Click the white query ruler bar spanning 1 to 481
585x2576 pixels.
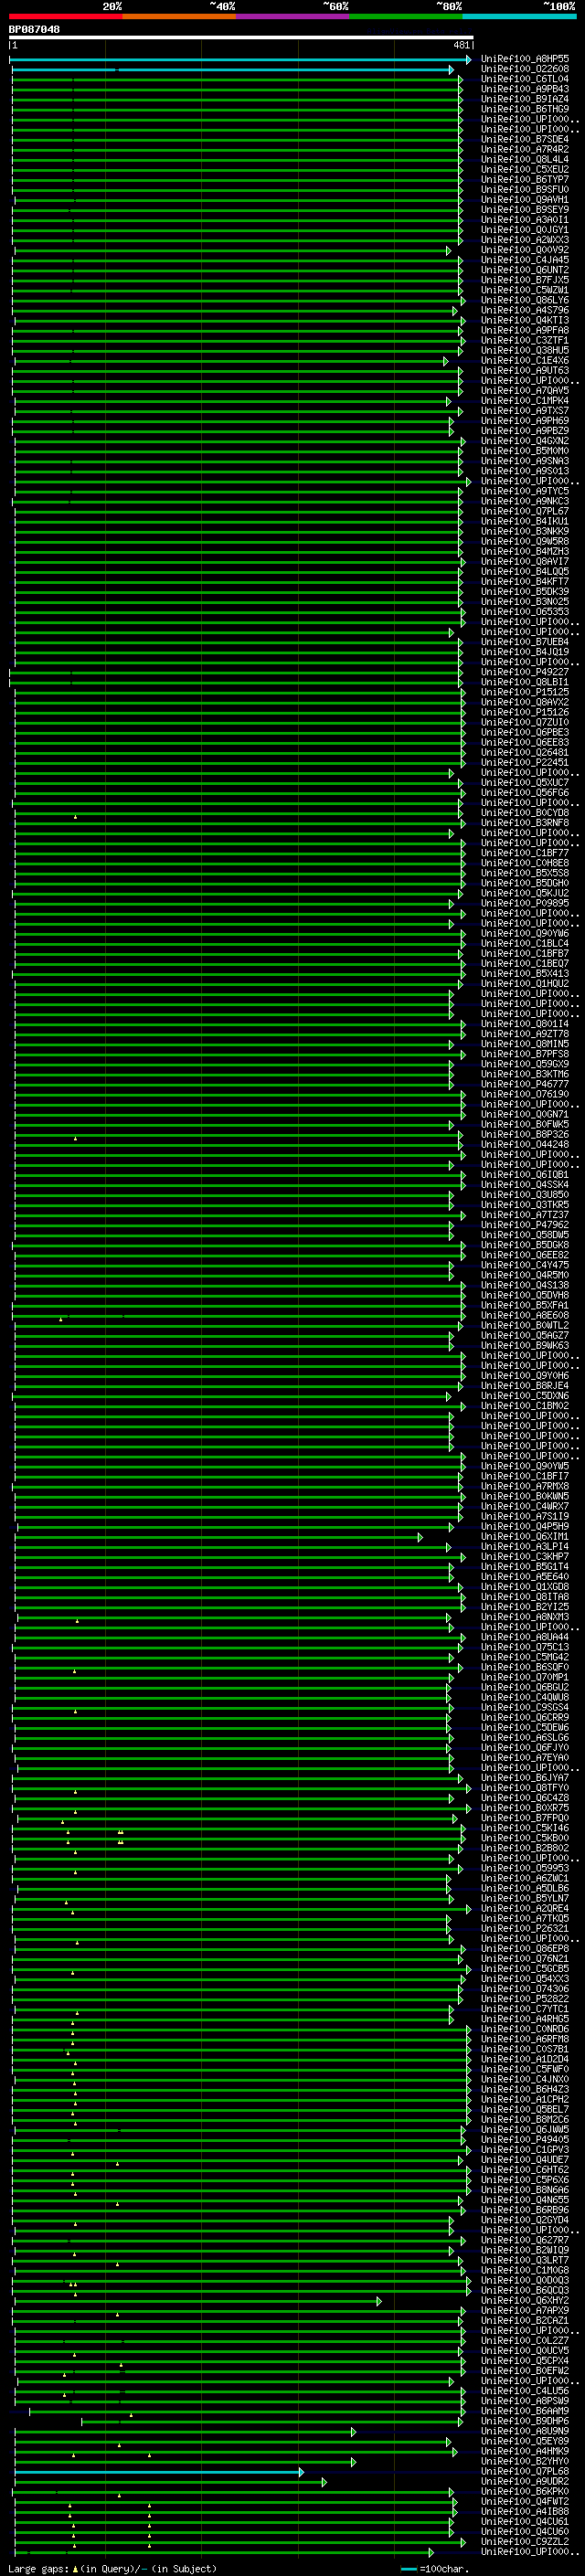click(x=241, y=37)
